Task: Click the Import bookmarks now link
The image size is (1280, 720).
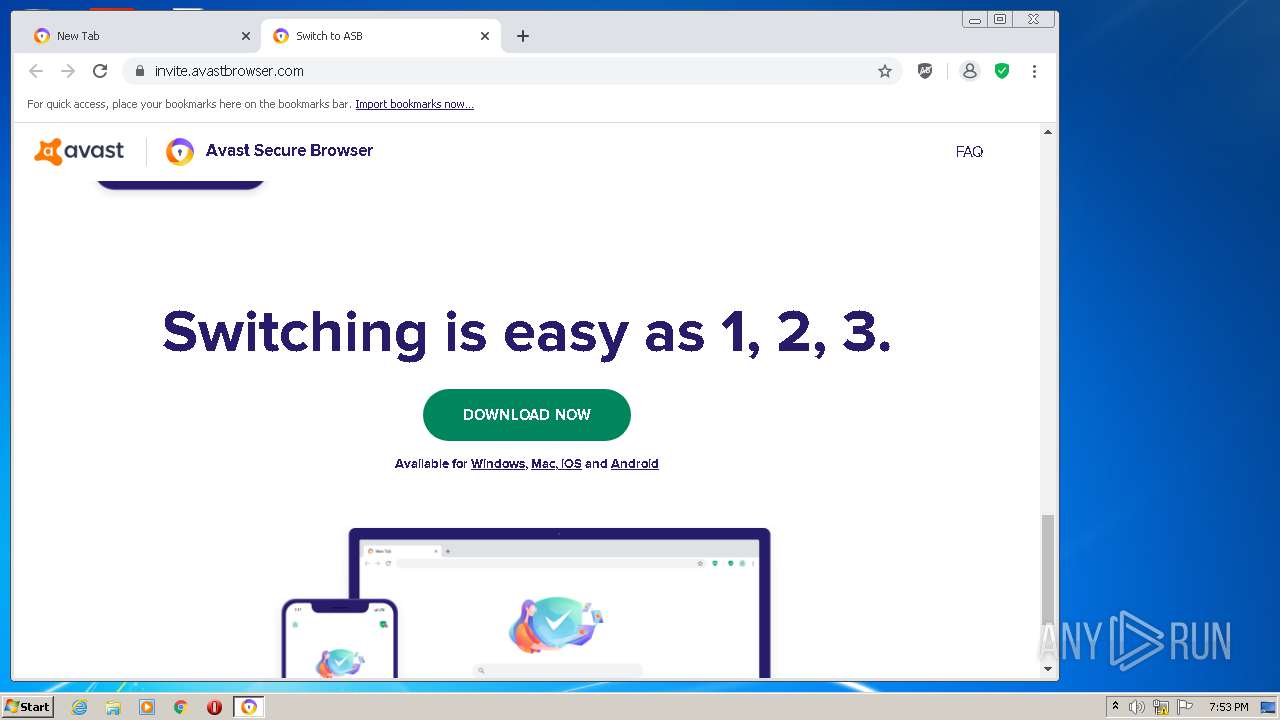Action: [x=414, y=104]
